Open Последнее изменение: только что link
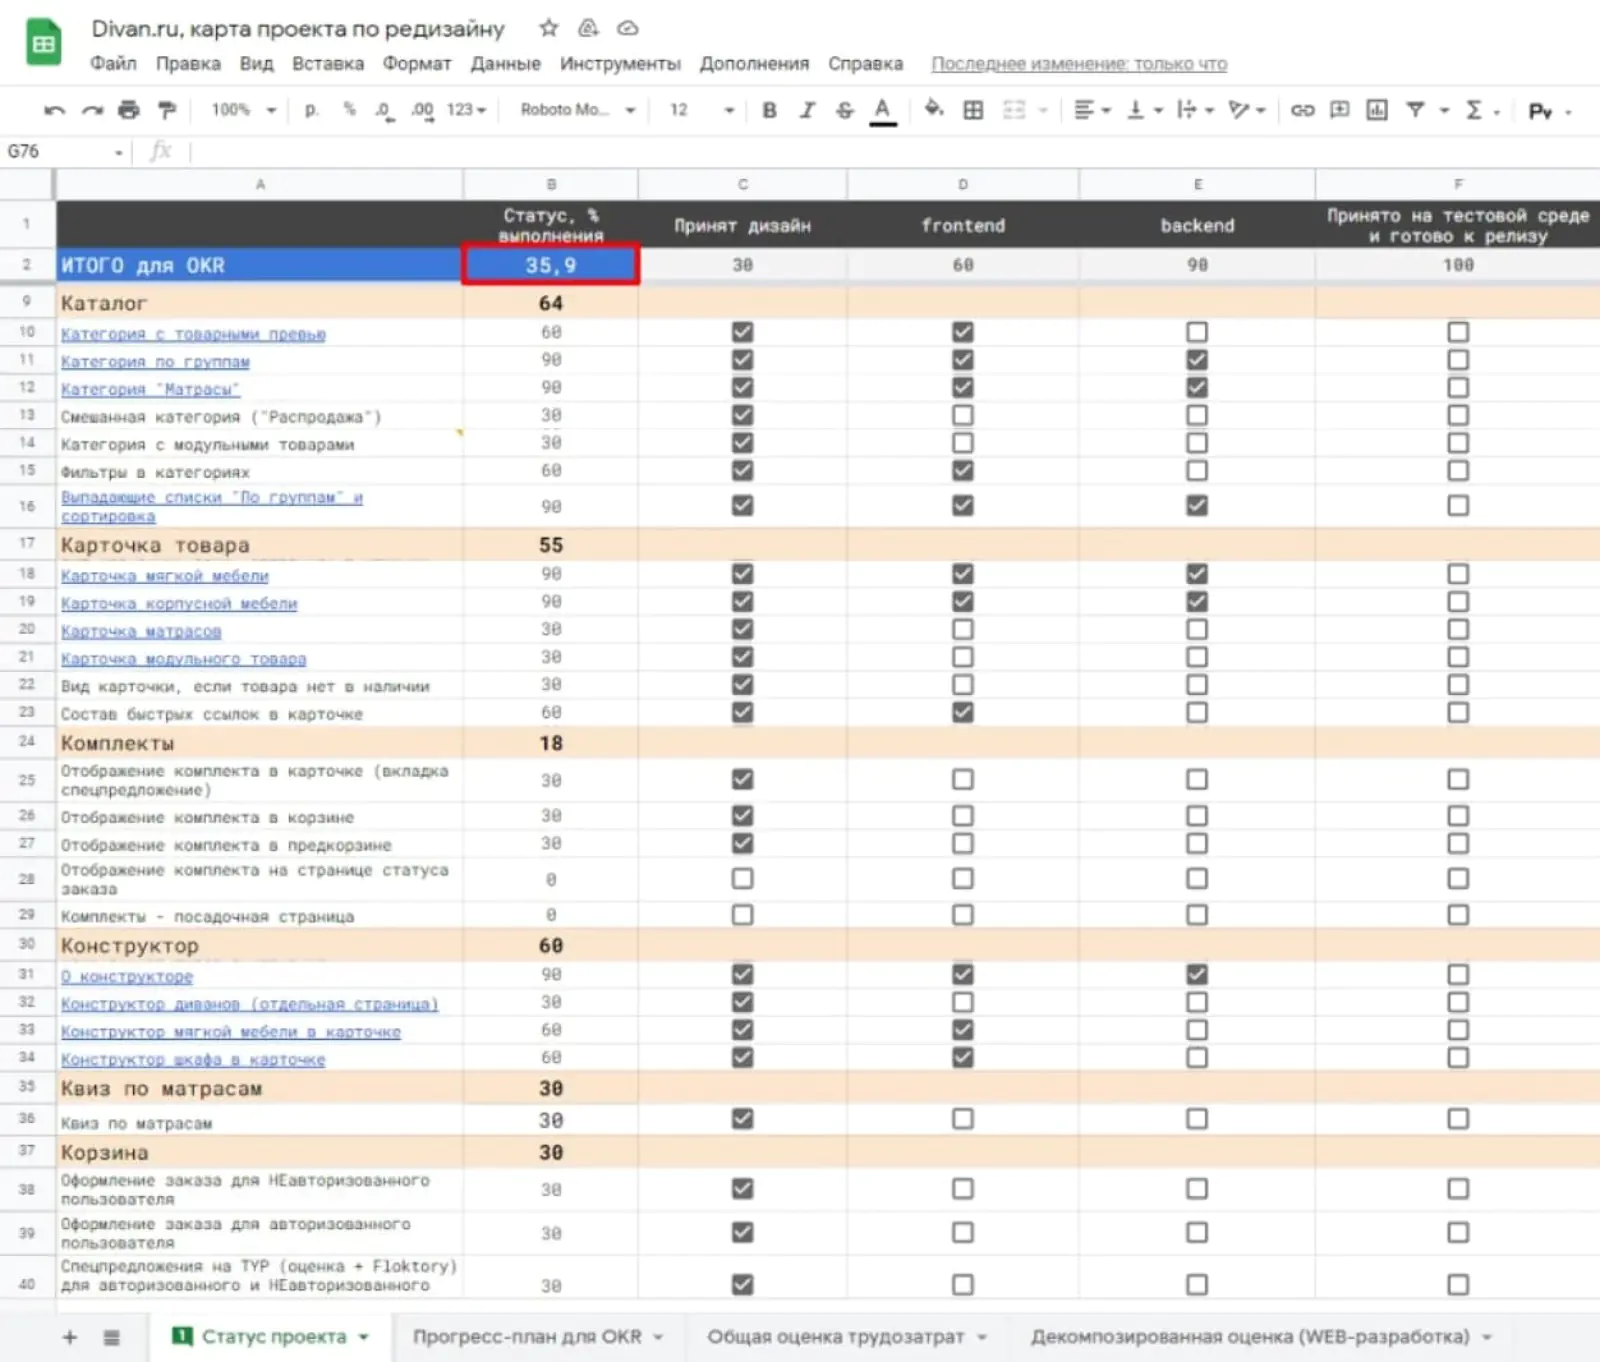The width and height of the screenshot is (1600, 1362). (1079, 64)
